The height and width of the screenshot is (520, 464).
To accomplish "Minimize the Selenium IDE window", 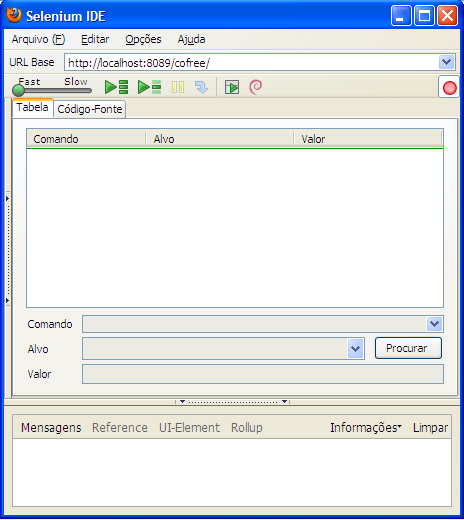I will tap(401, 15).
